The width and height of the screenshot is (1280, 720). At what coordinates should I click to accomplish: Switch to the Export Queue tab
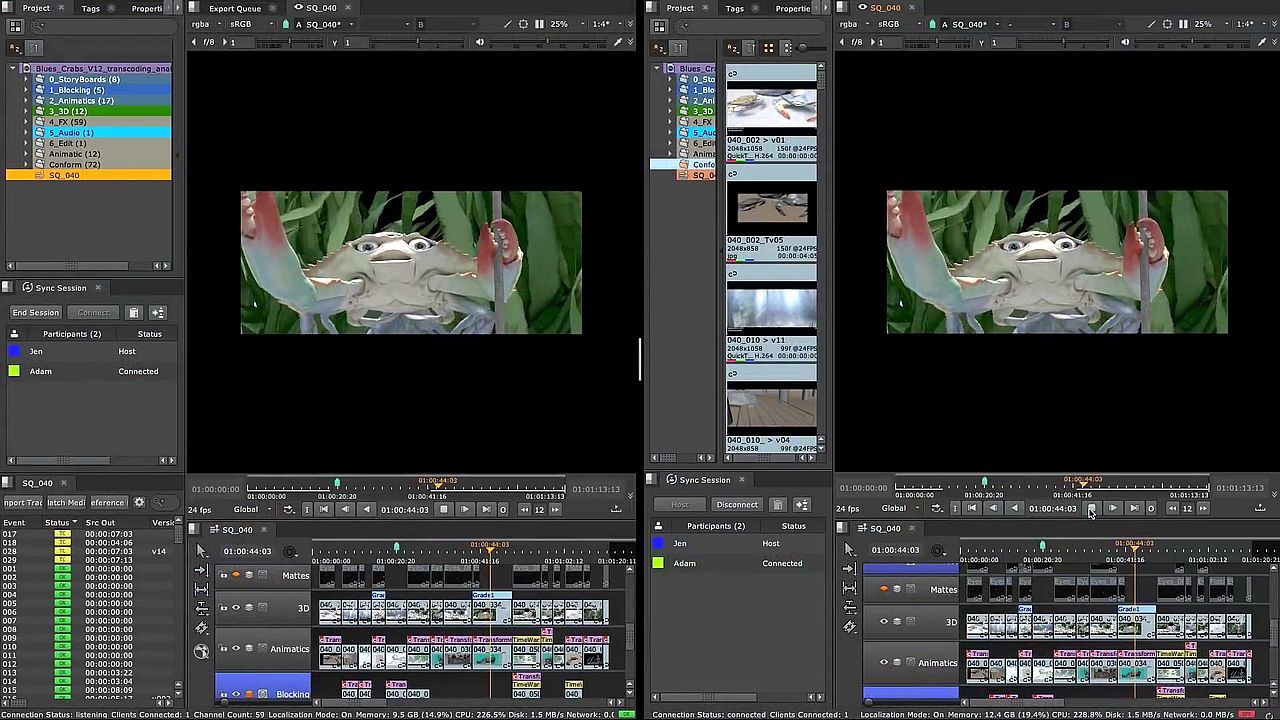tap(235, 8)
